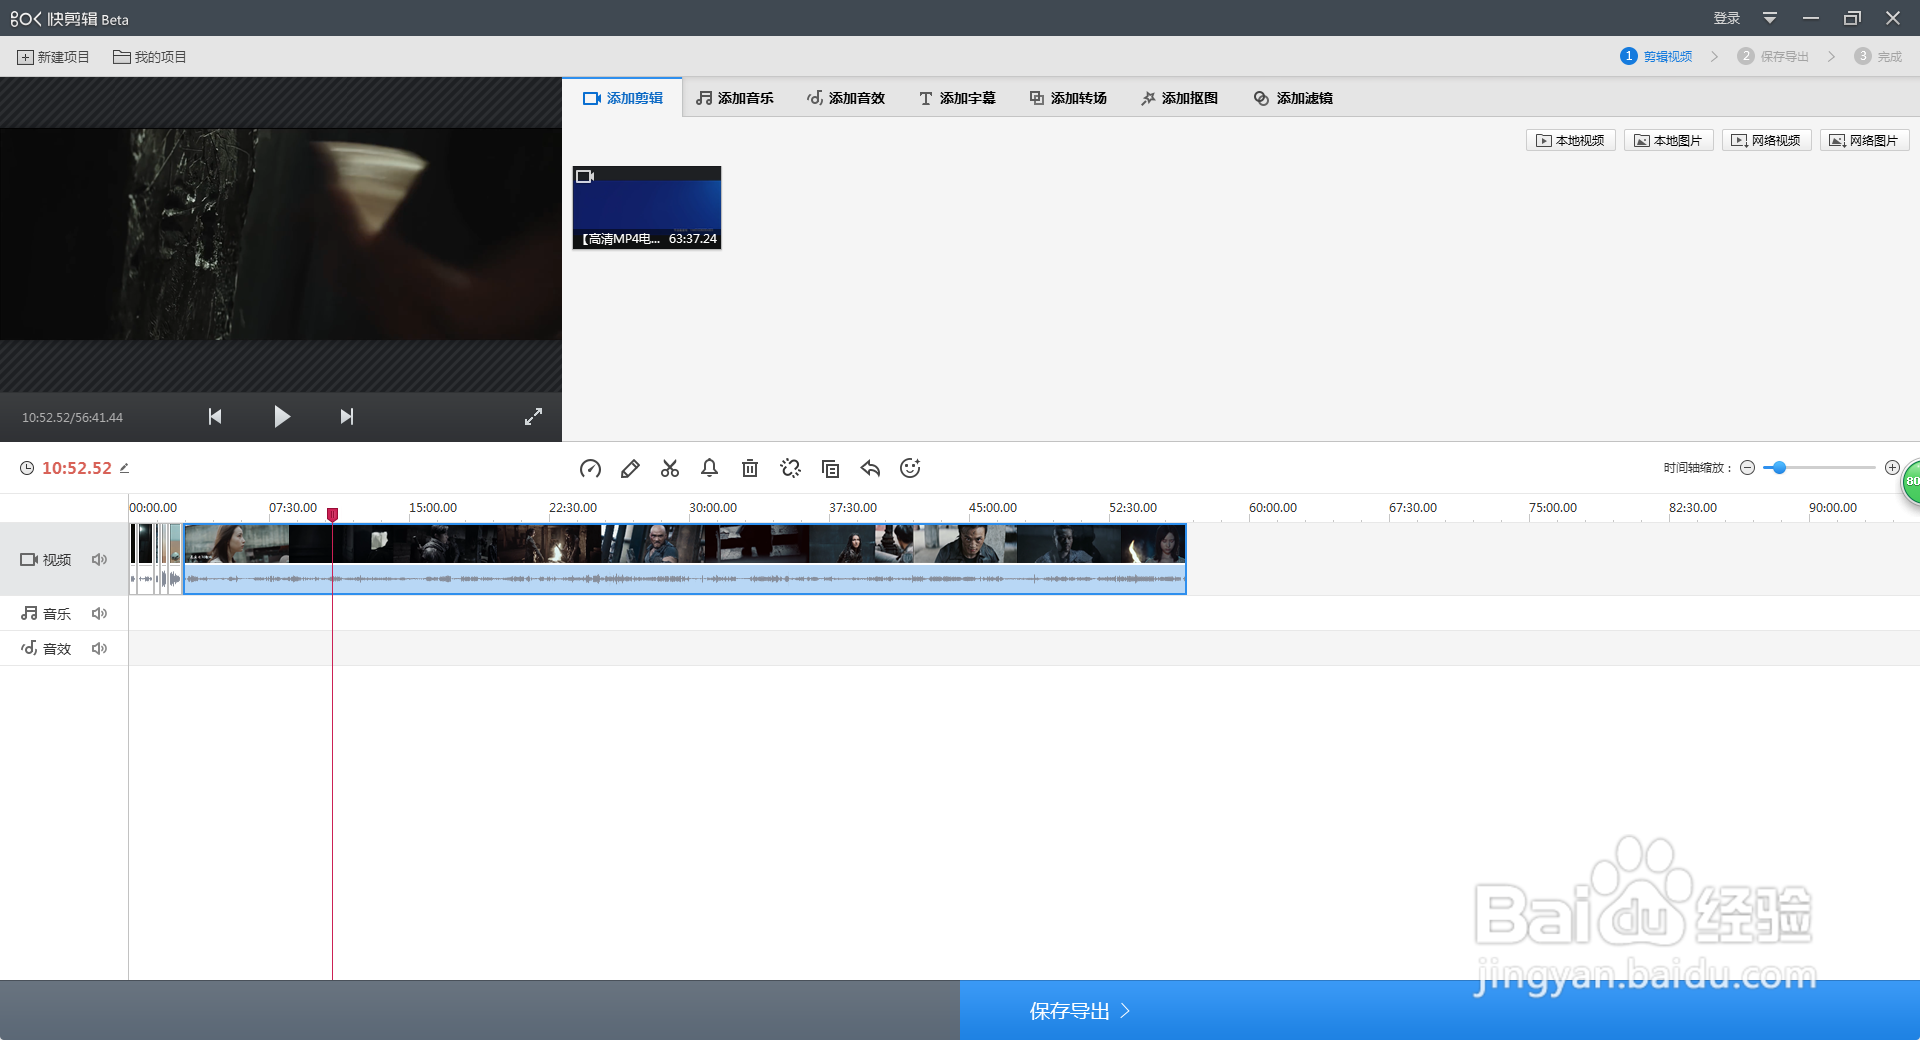Click the 60:00.00 ruler mark

[1273, 508]
